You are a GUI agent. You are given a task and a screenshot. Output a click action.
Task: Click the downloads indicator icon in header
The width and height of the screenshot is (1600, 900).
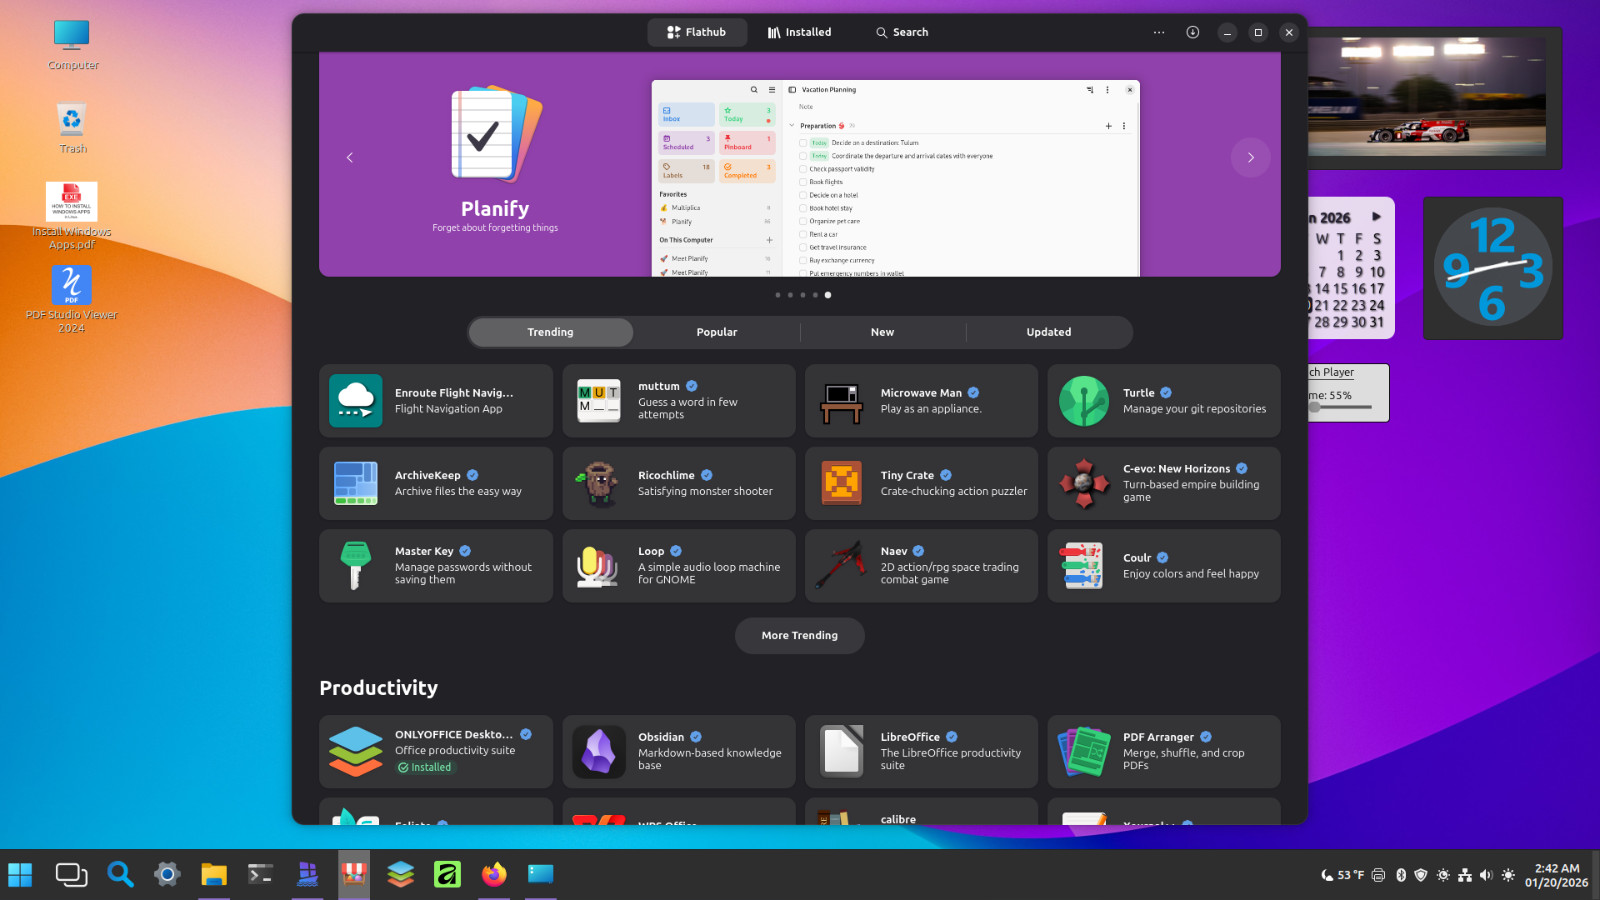coord(1193,32)
